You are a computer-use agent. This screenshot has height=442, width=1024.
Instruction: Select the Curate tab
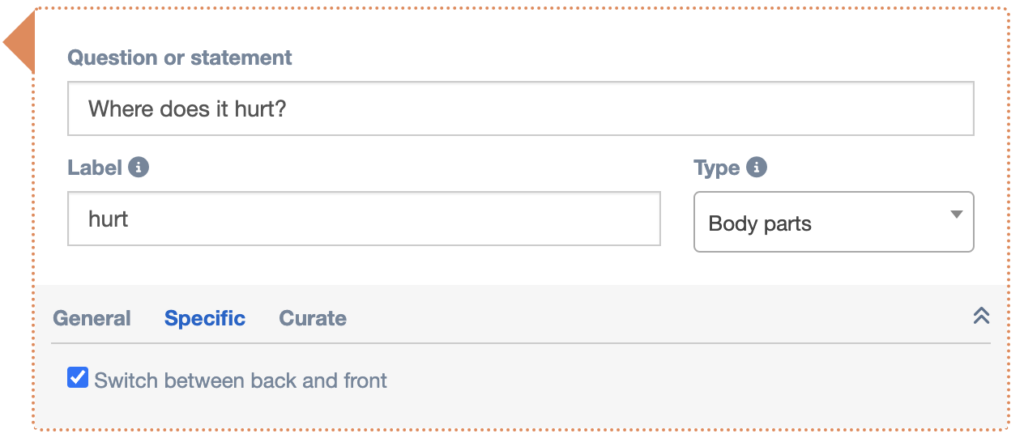coord(313,318)
